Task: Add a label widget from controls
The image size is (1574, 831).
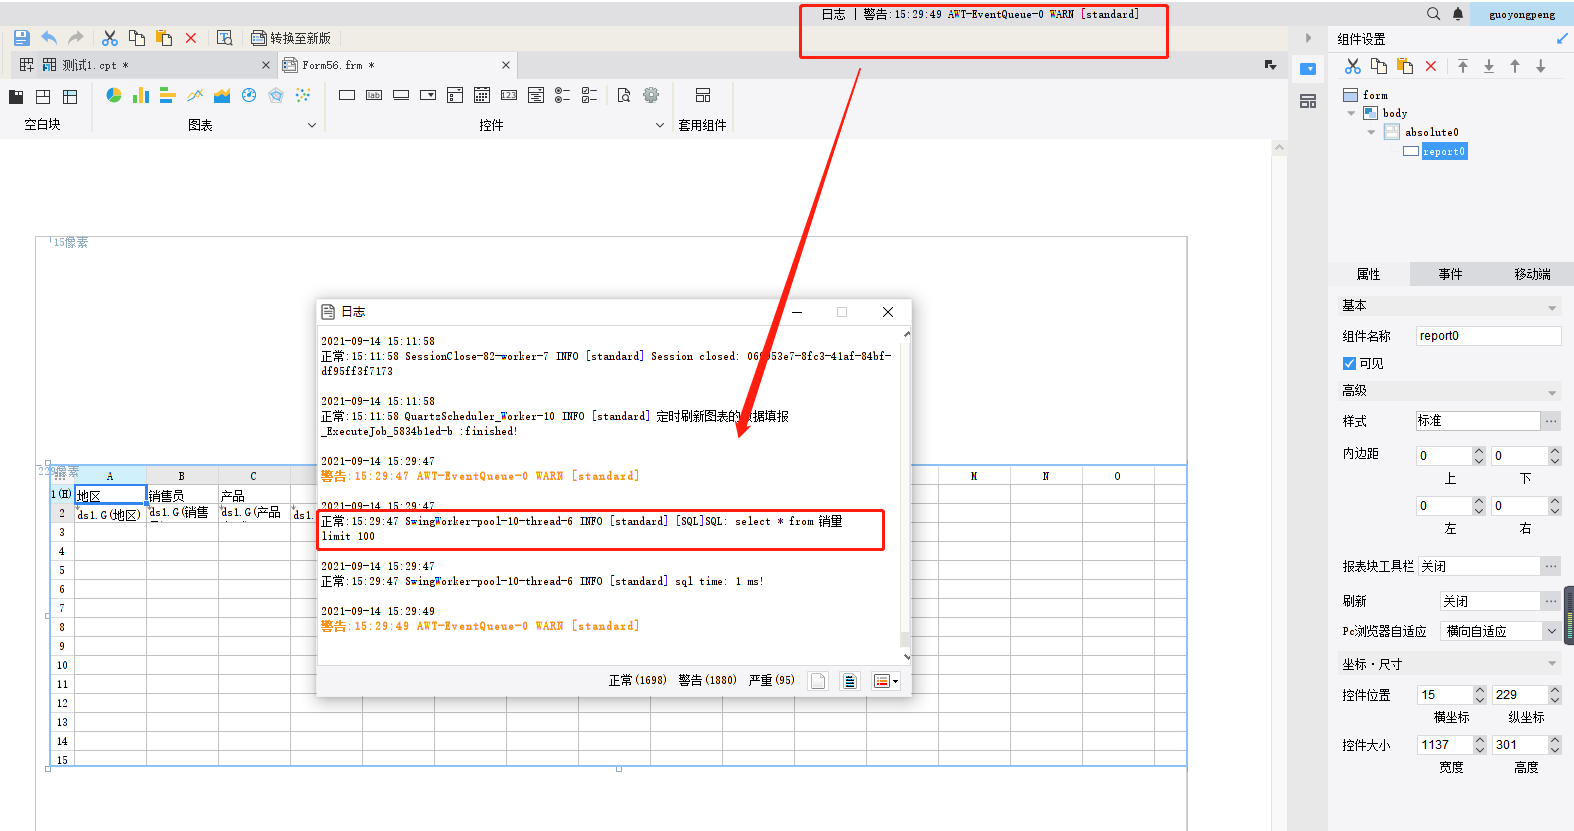Action: coord(374,95)
